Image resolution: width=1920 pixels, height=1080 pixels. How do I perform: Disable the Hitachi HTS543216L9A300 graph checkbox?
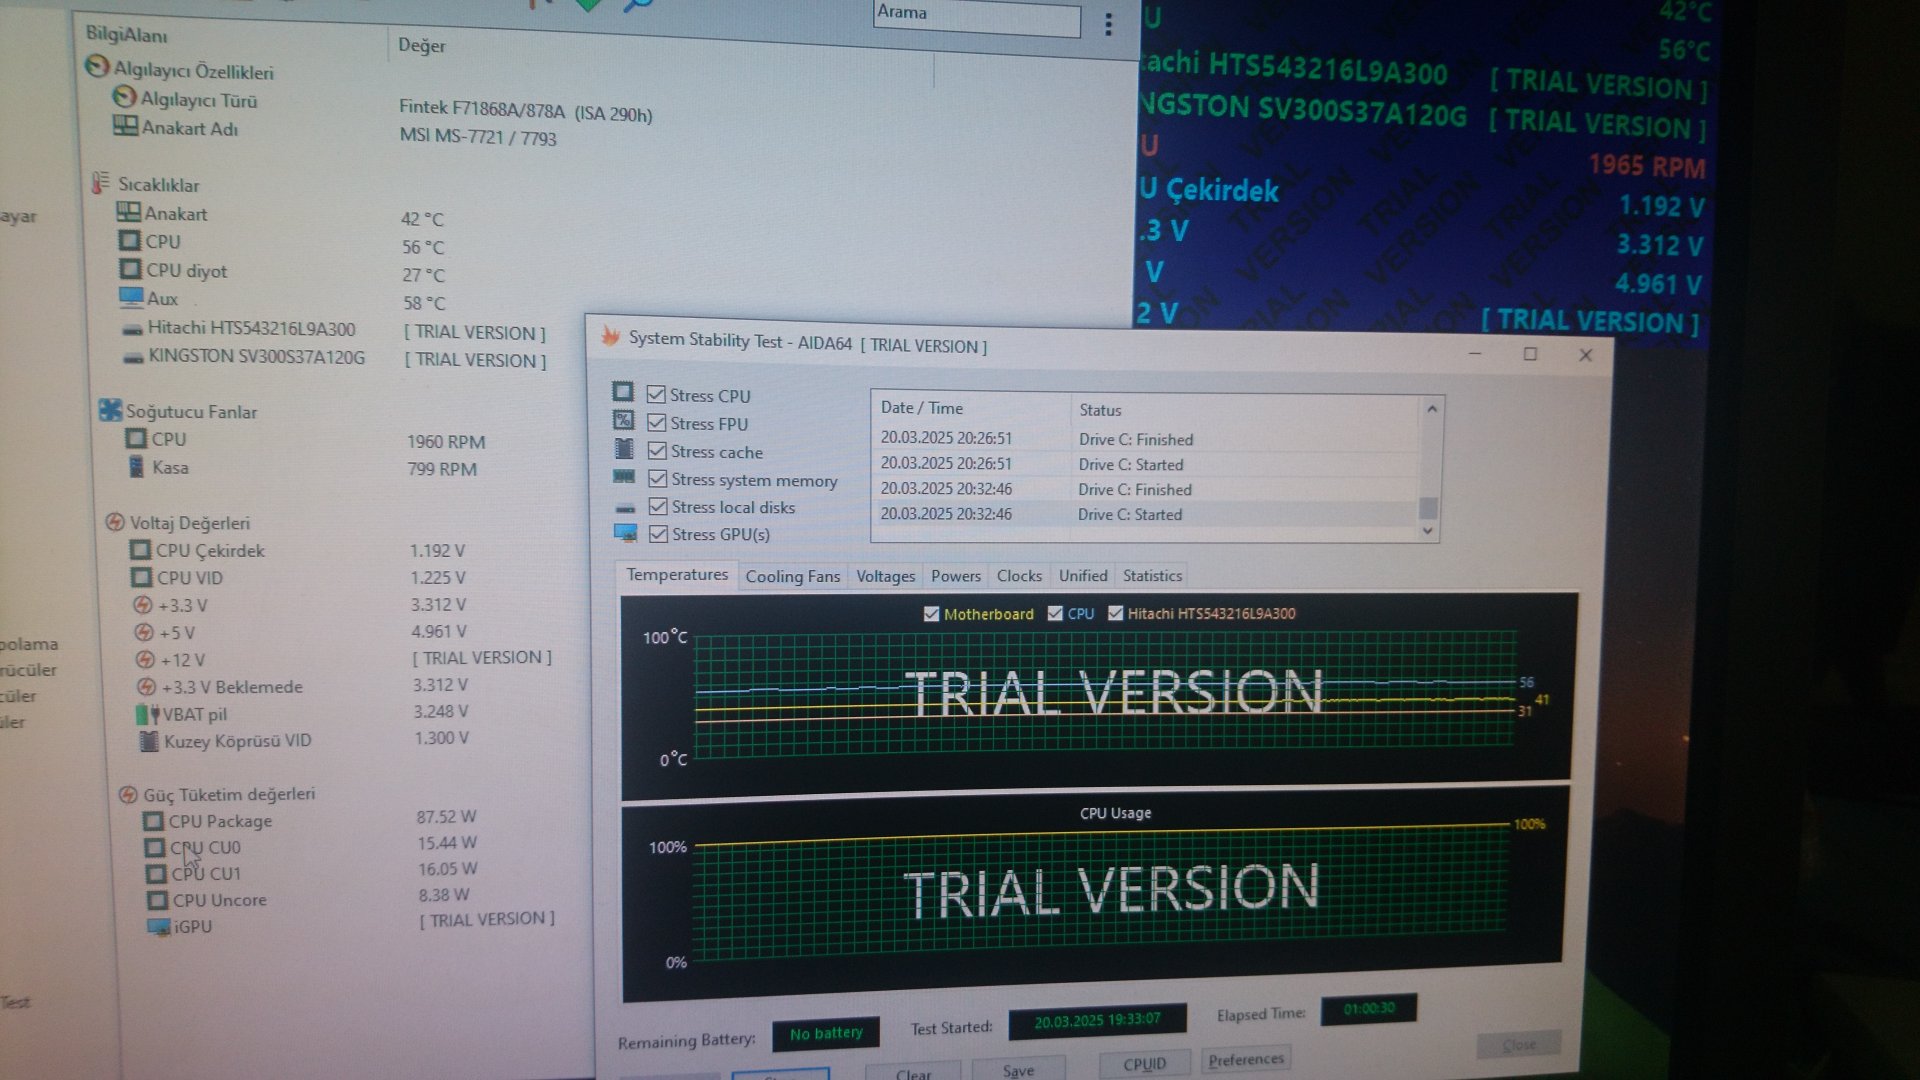point(1115,613)
